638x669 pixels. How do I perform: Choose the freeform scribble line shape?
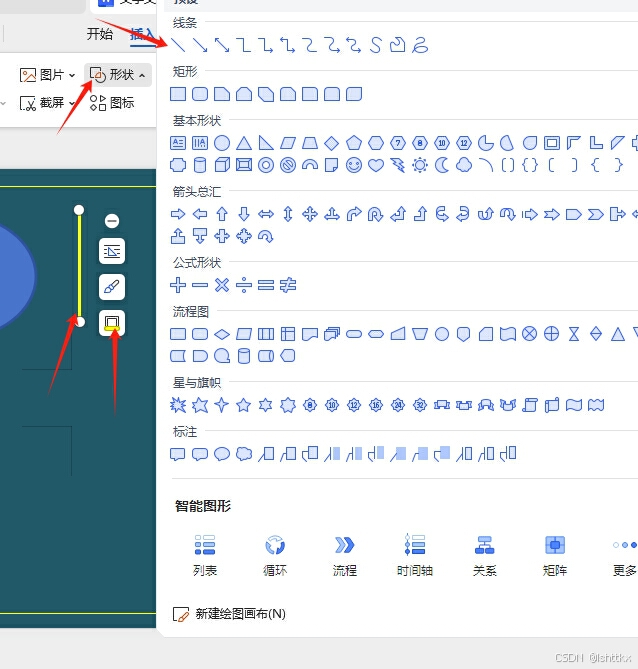pos(420,45)
